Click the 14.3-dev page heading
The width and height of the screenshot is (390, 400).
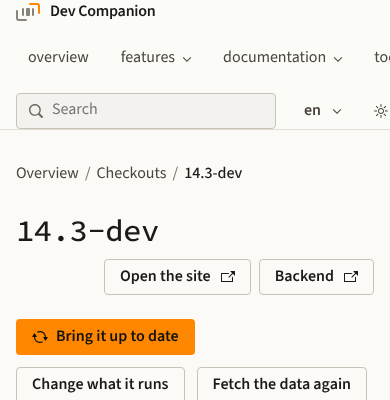pyautogui.click(x=88, y=231)
